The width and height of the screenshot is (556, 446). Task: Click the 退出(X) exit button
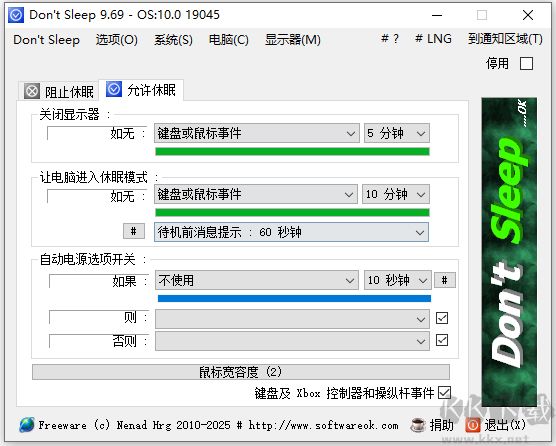pos(495,425)
